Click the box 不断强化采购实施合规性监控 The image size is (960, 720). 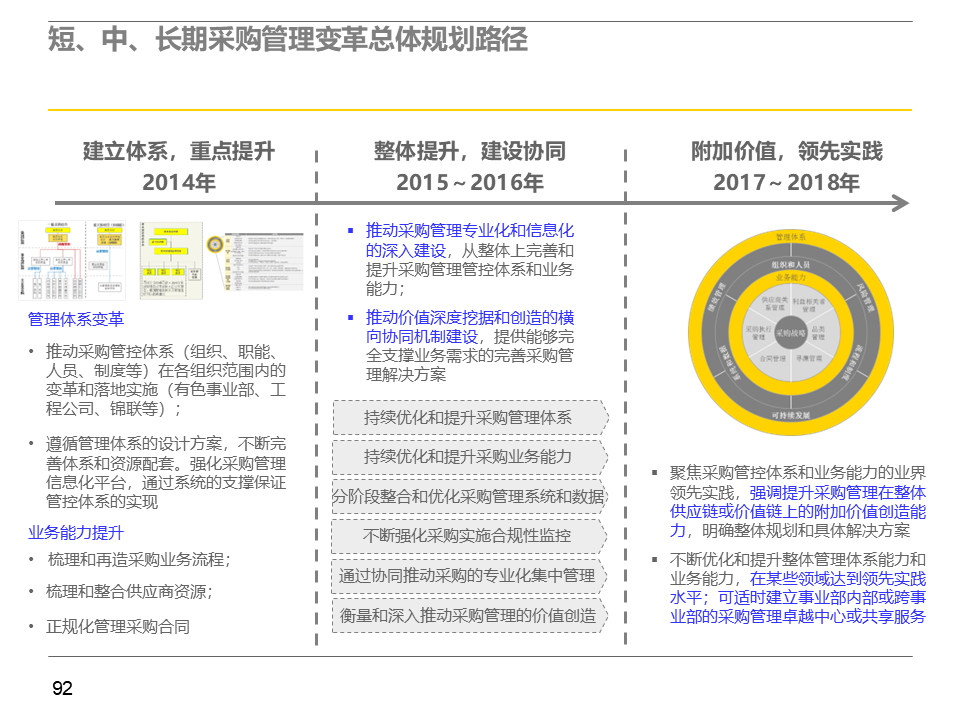coord(470,536)
